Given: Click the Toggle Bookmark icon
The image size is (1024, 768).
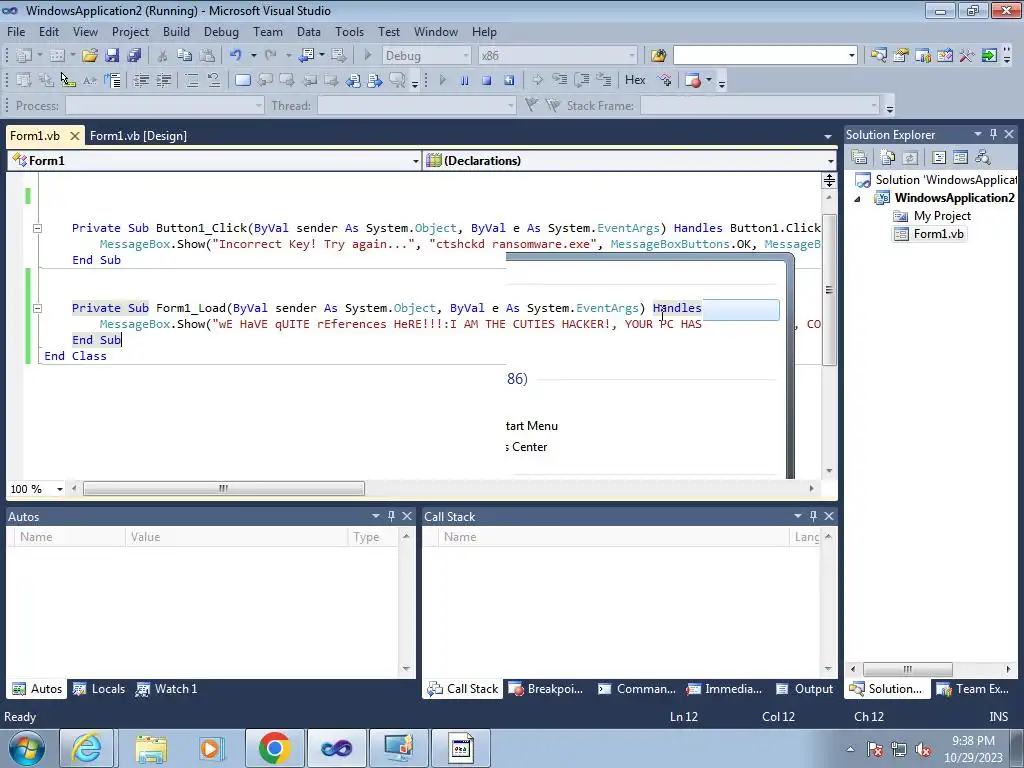Looking at the screenshot, I should click(242, 80).
